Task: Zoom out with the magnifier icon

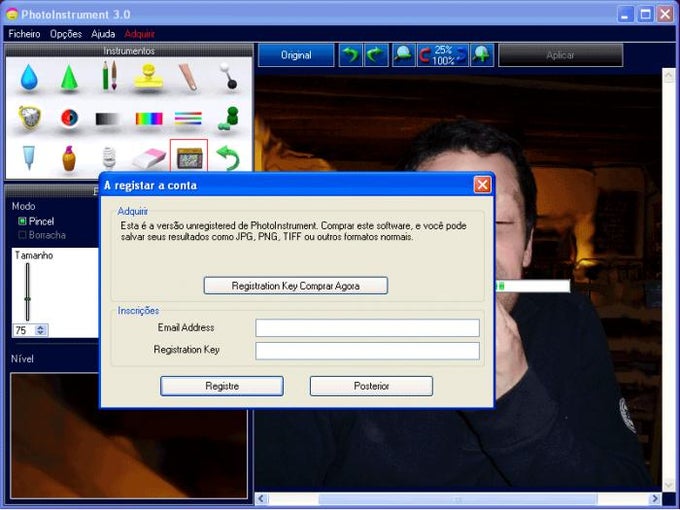Action: click(404, 55)
